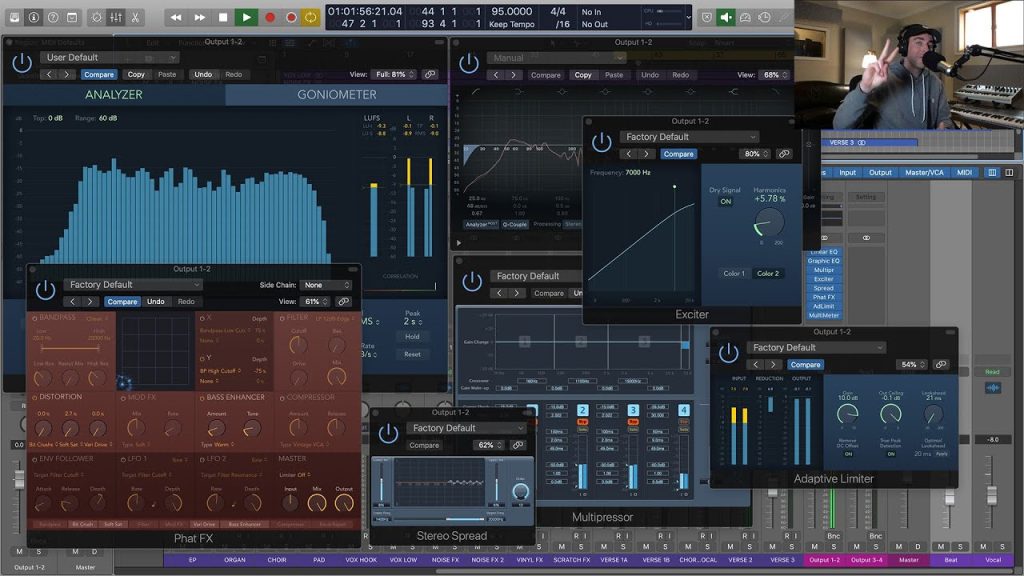Click the speaker volume icon in the menu bar
The width and height of the screenshot is (1024, 576).
point(725,16)
